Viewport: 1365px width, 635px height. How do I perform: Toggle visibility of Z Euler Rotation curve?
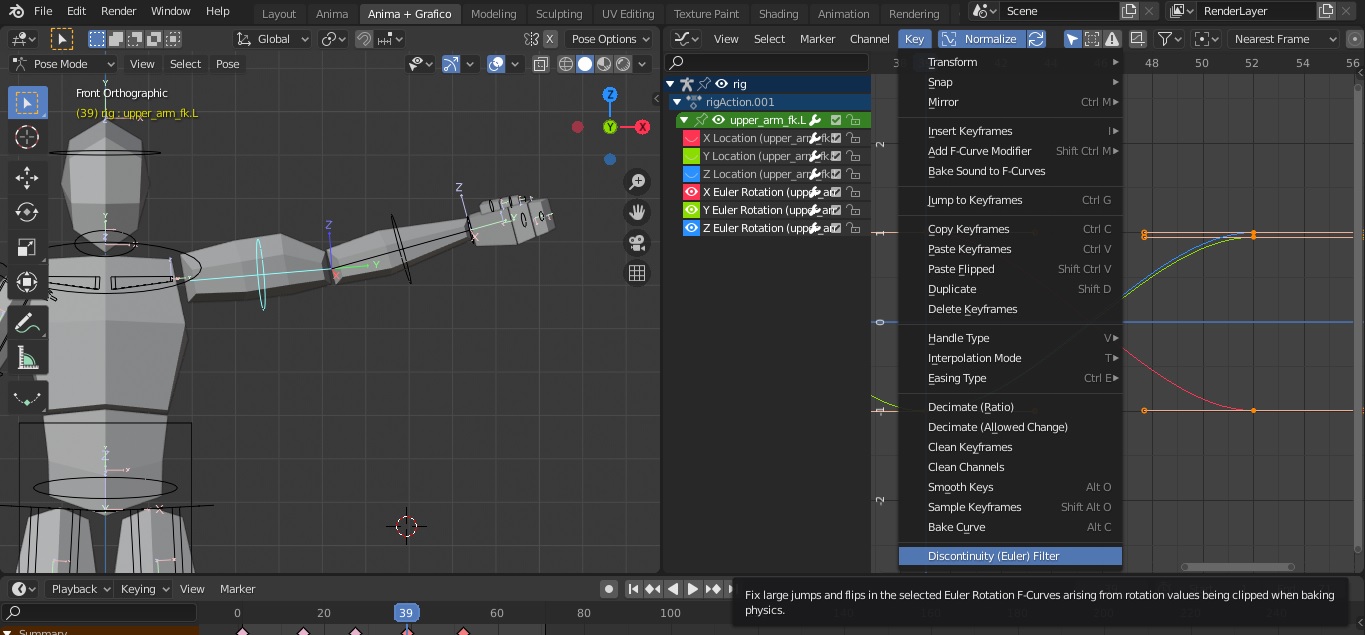(x=691, y=228)
